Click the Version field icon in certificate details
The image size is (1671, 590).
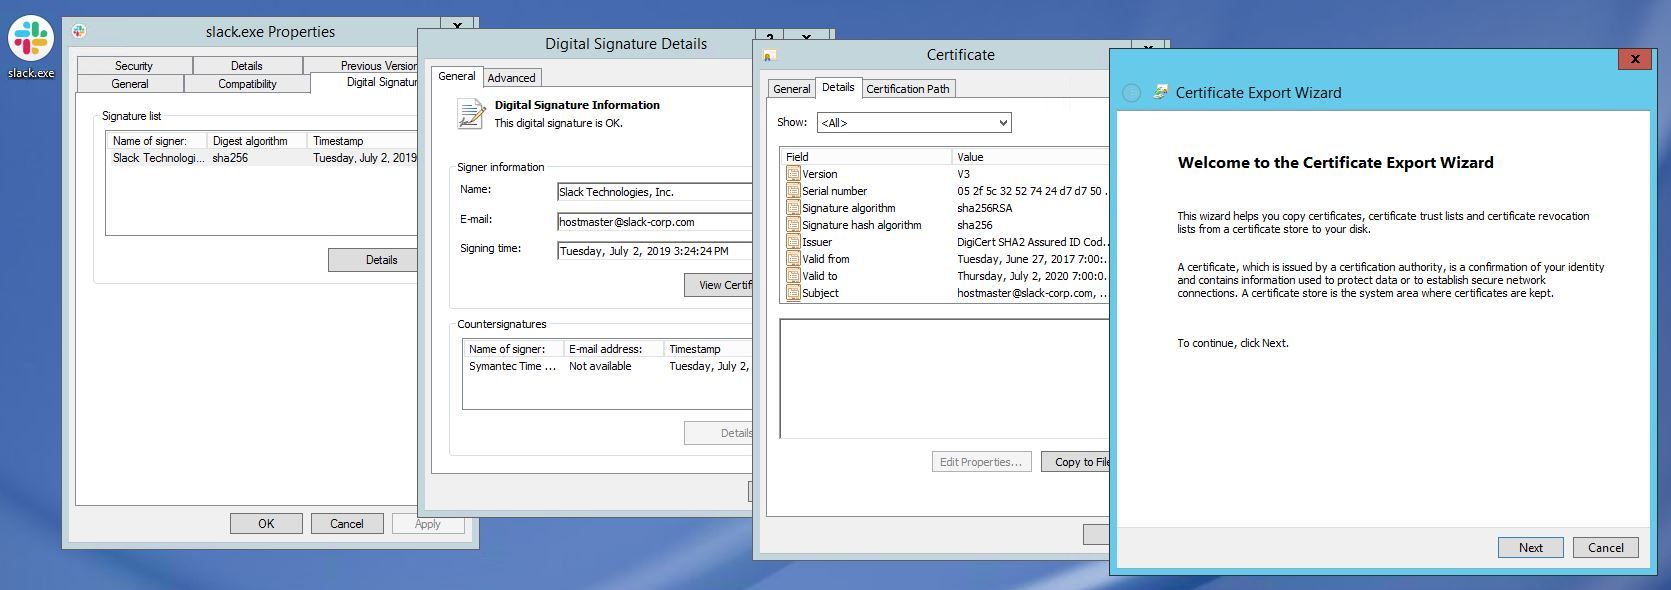point(793,174)
